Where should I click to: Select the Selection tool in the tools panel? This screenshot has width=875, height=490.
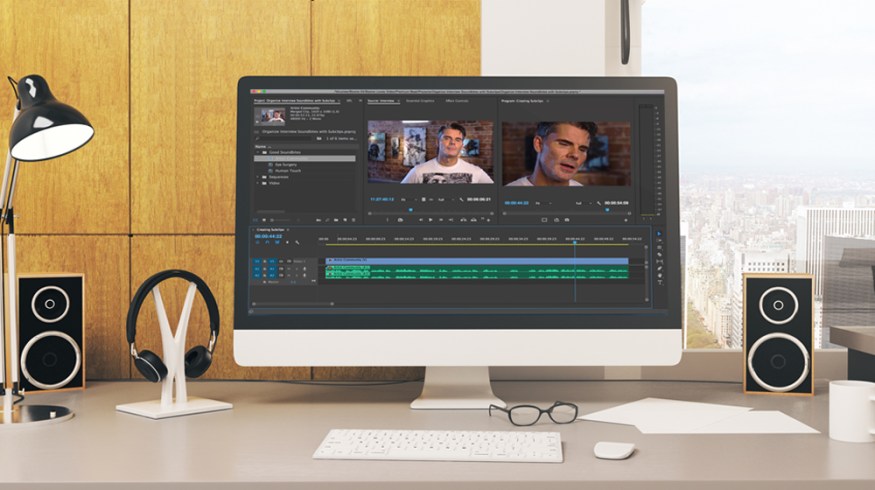pyautogui.click(x=658, y=234)
